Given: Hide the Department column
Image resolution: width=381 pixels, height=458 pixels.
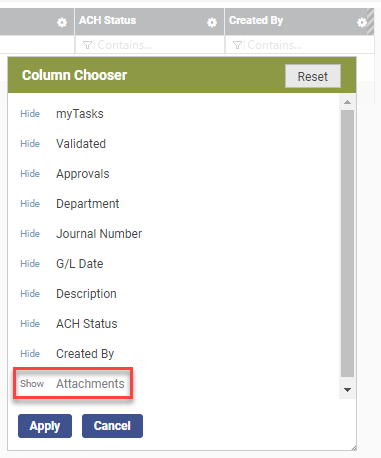Looking at the screenshot, I should [30, 204].
